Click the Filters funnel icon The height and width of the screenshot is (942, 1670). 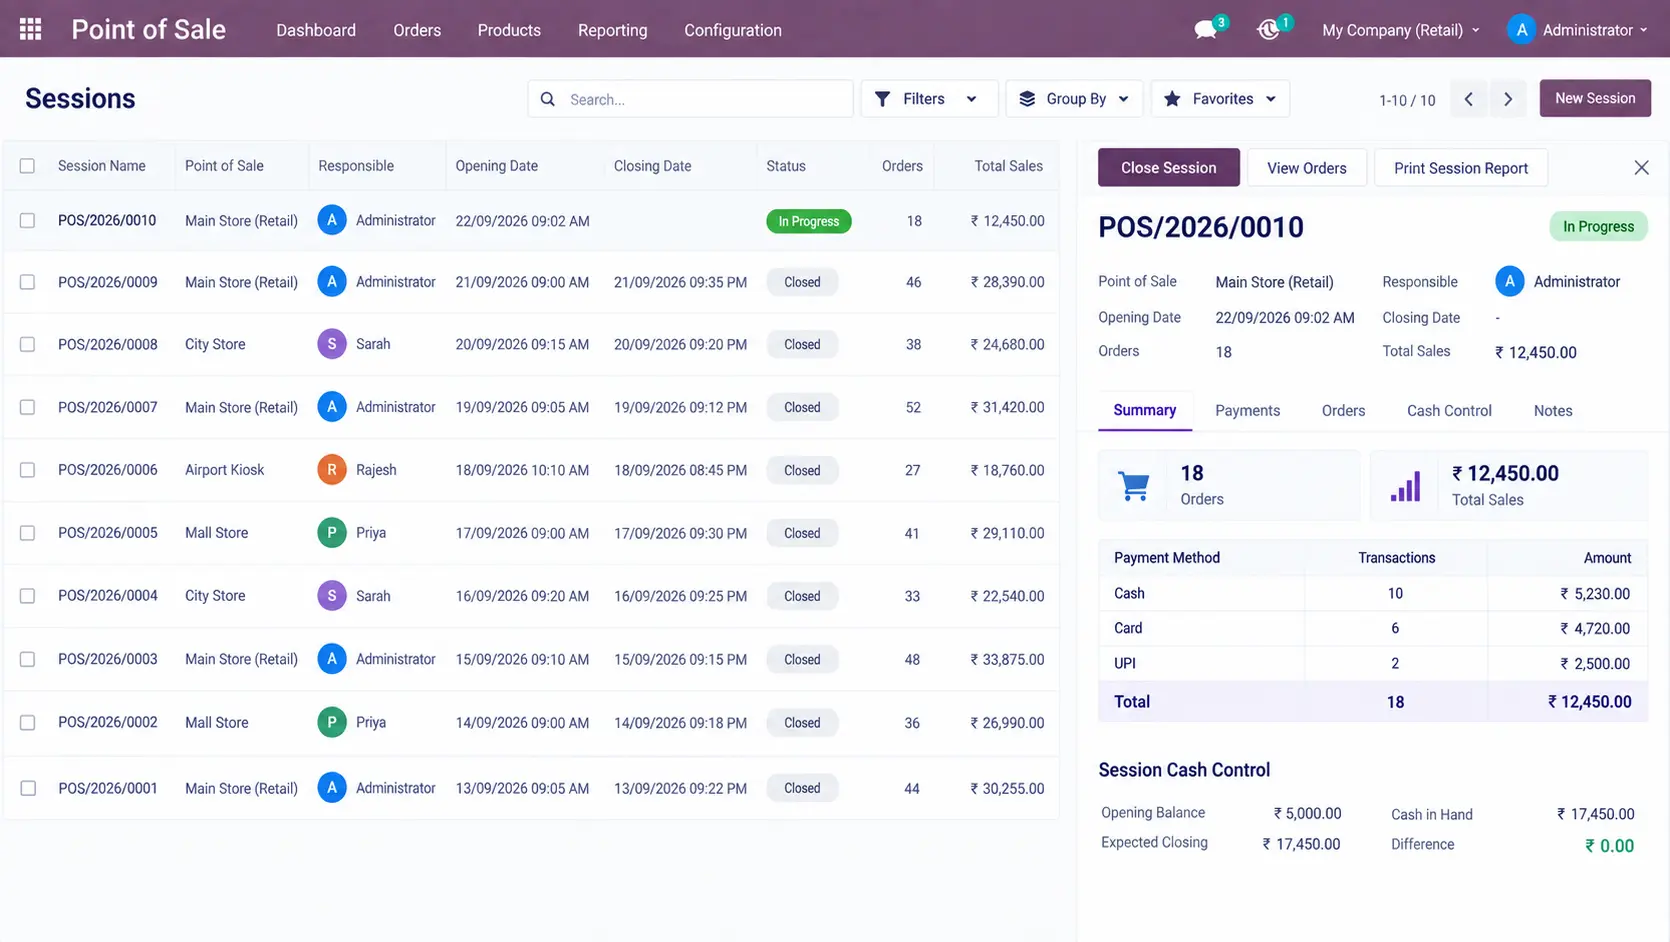pyautogui.click(x=882, y=99)
